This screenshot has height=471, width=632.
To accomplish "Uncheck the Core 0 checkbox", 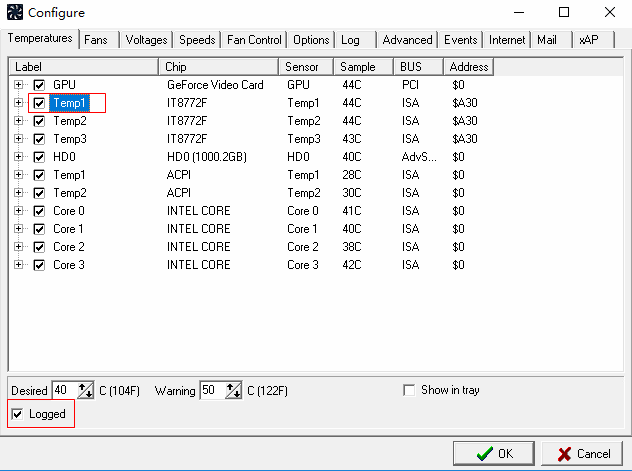I will [x=39, y=211].
